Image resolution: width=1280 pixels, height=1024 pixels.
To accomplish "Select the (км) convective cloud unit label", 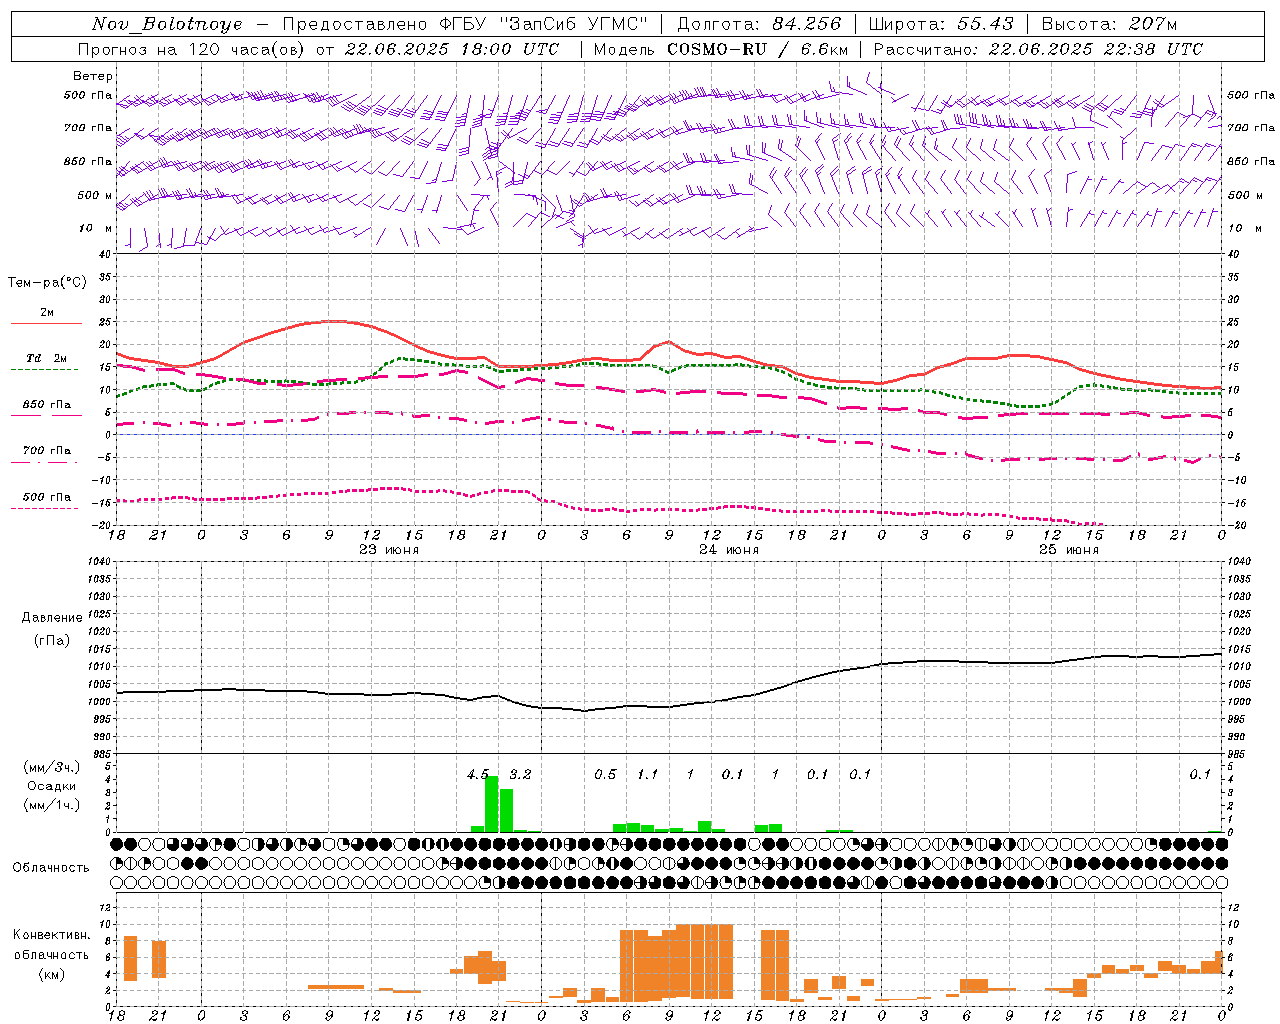I will pos(52,974).
